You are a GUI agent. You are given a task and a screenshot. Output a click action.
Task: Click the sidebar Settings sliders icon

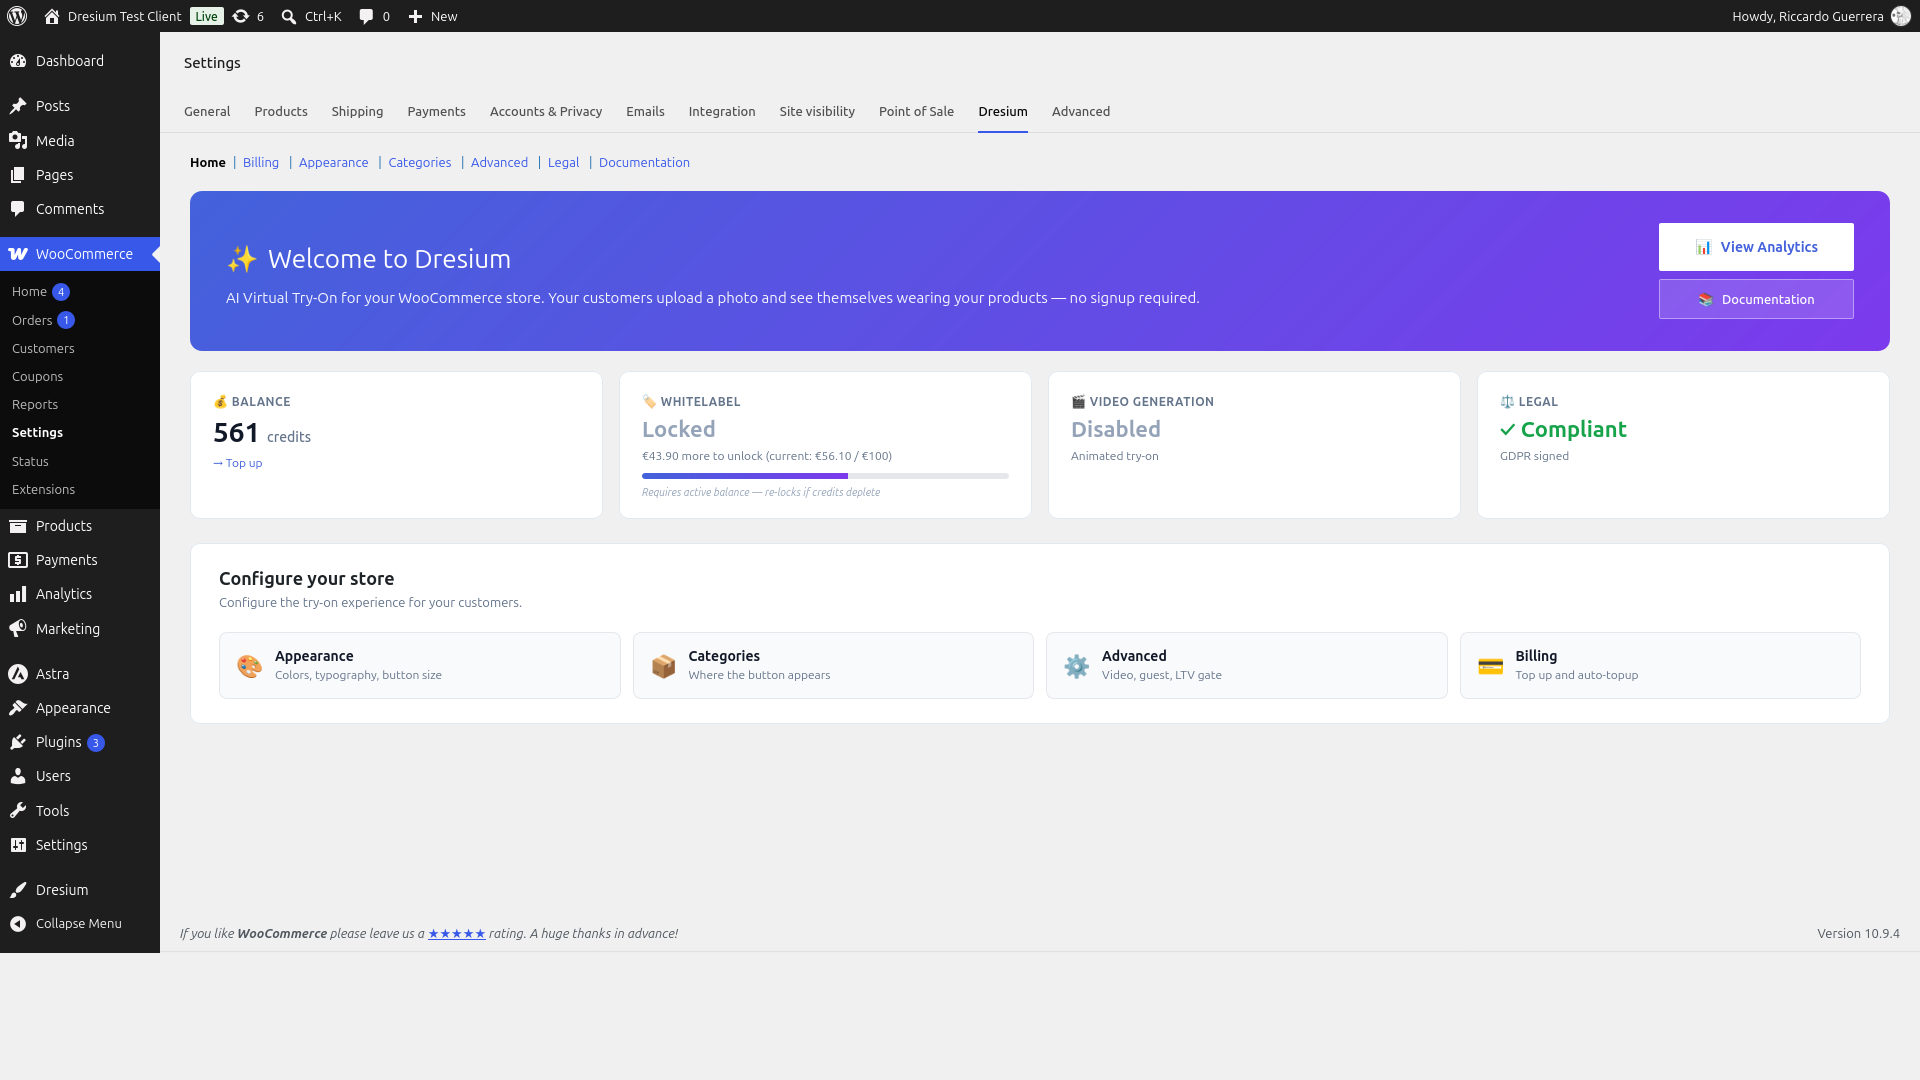(18, 845)
